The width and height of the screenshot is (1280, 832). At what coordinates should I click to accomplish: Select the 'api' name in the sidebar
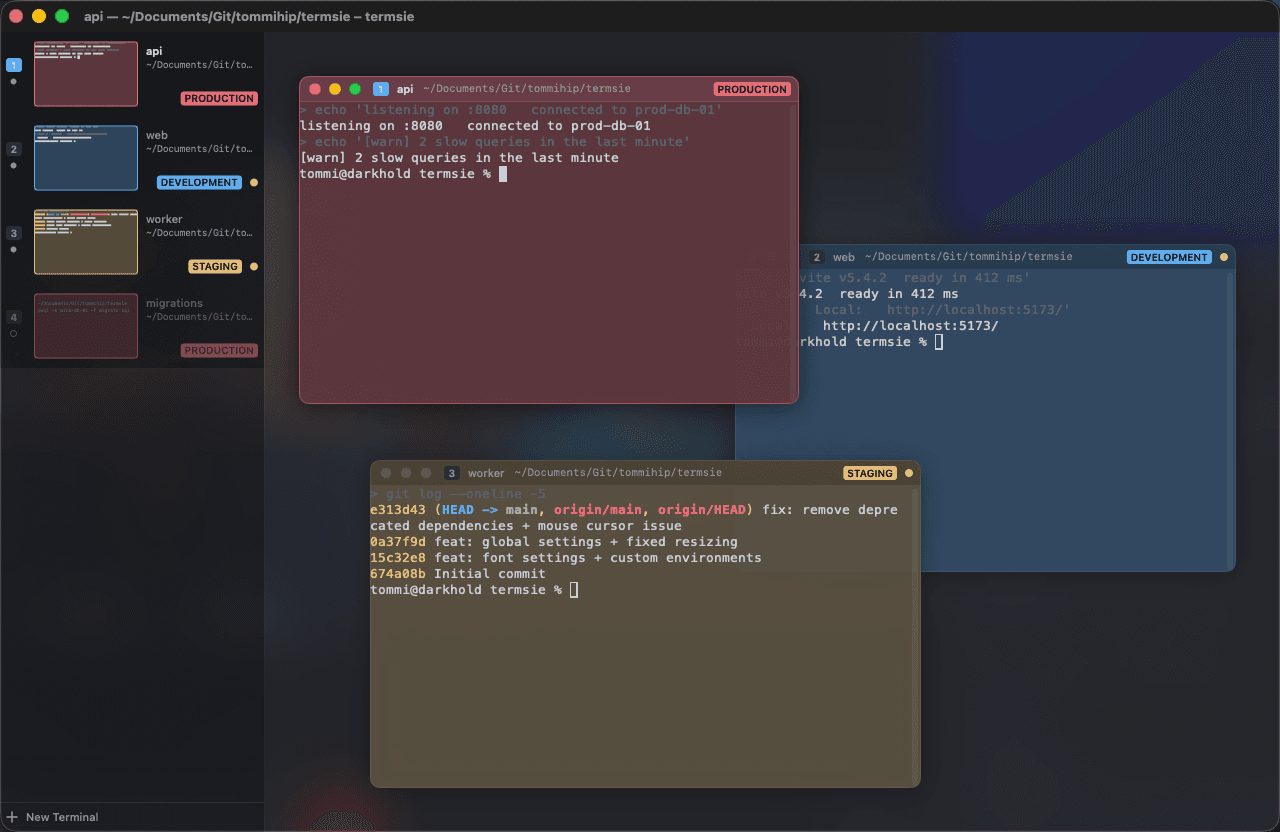coord(154,51)
